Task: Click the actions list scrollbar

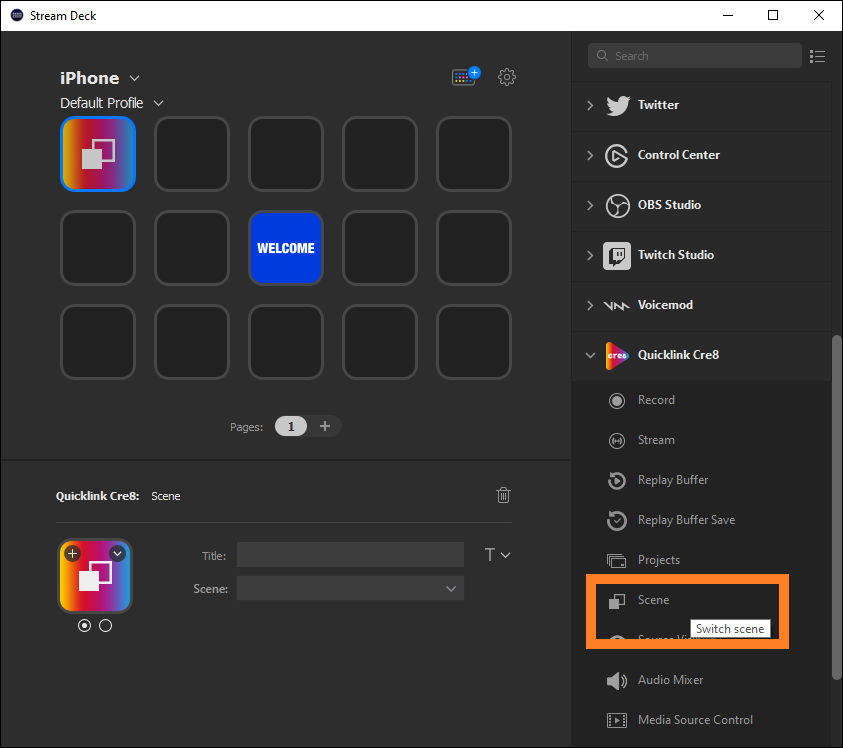Action: pos(836,507)
